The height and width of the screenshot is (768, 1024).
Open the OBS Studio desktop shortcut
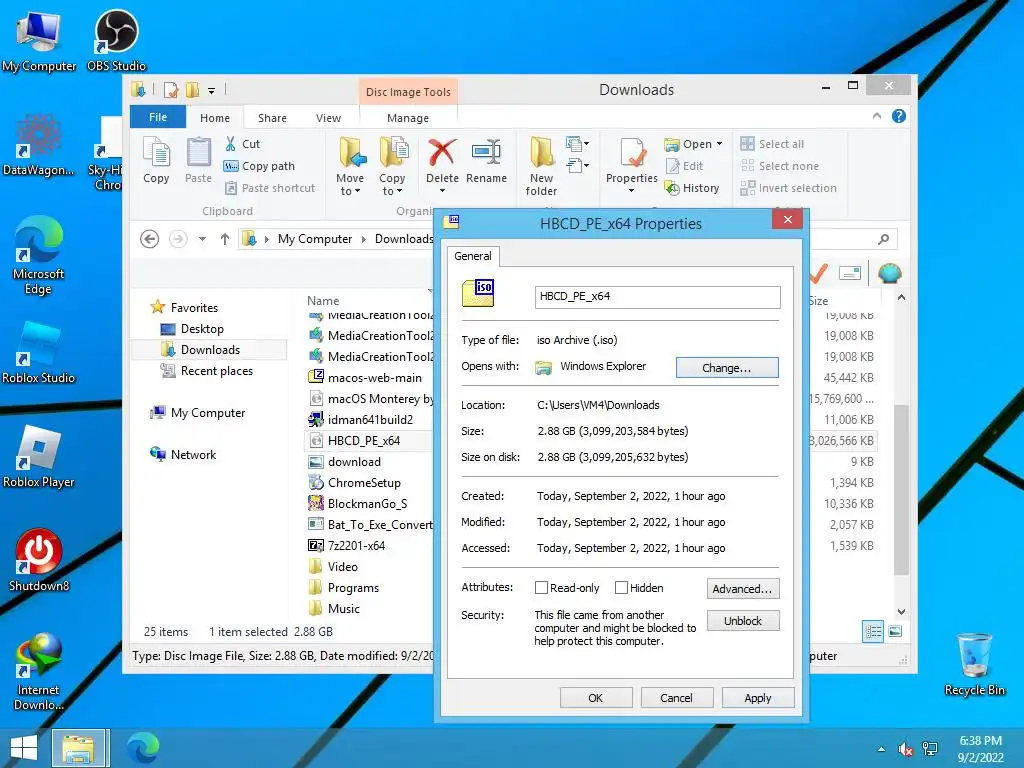pyautogui.click(x=116, y=40)
